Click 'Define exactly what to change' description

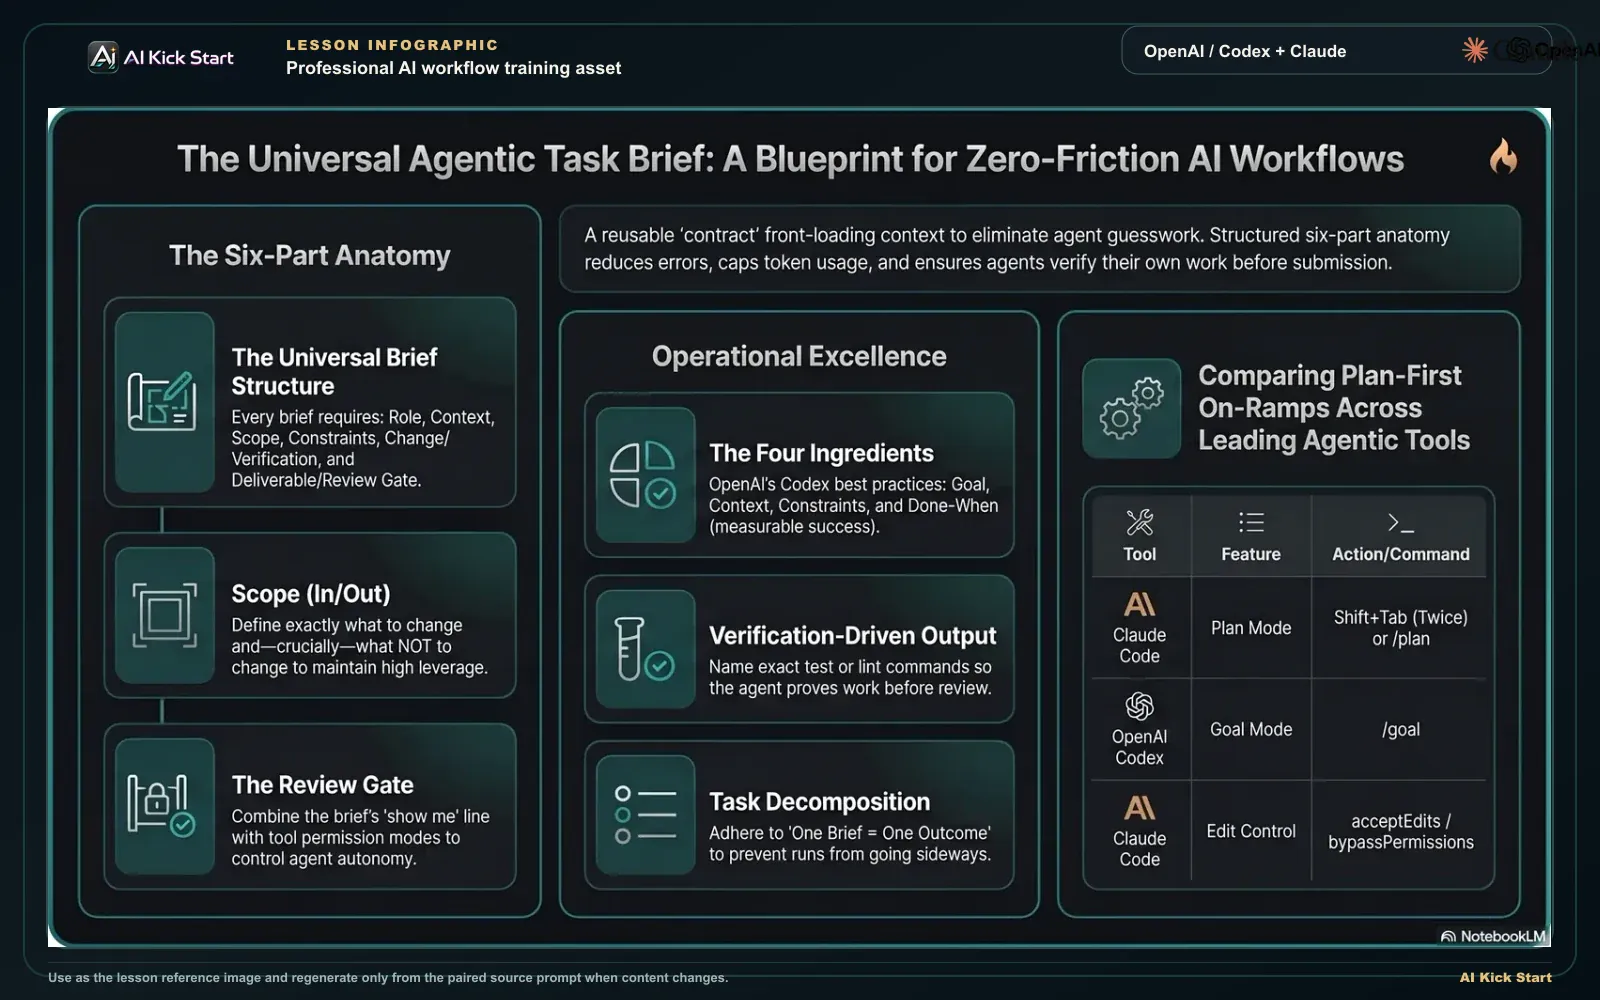click(359, 646)
